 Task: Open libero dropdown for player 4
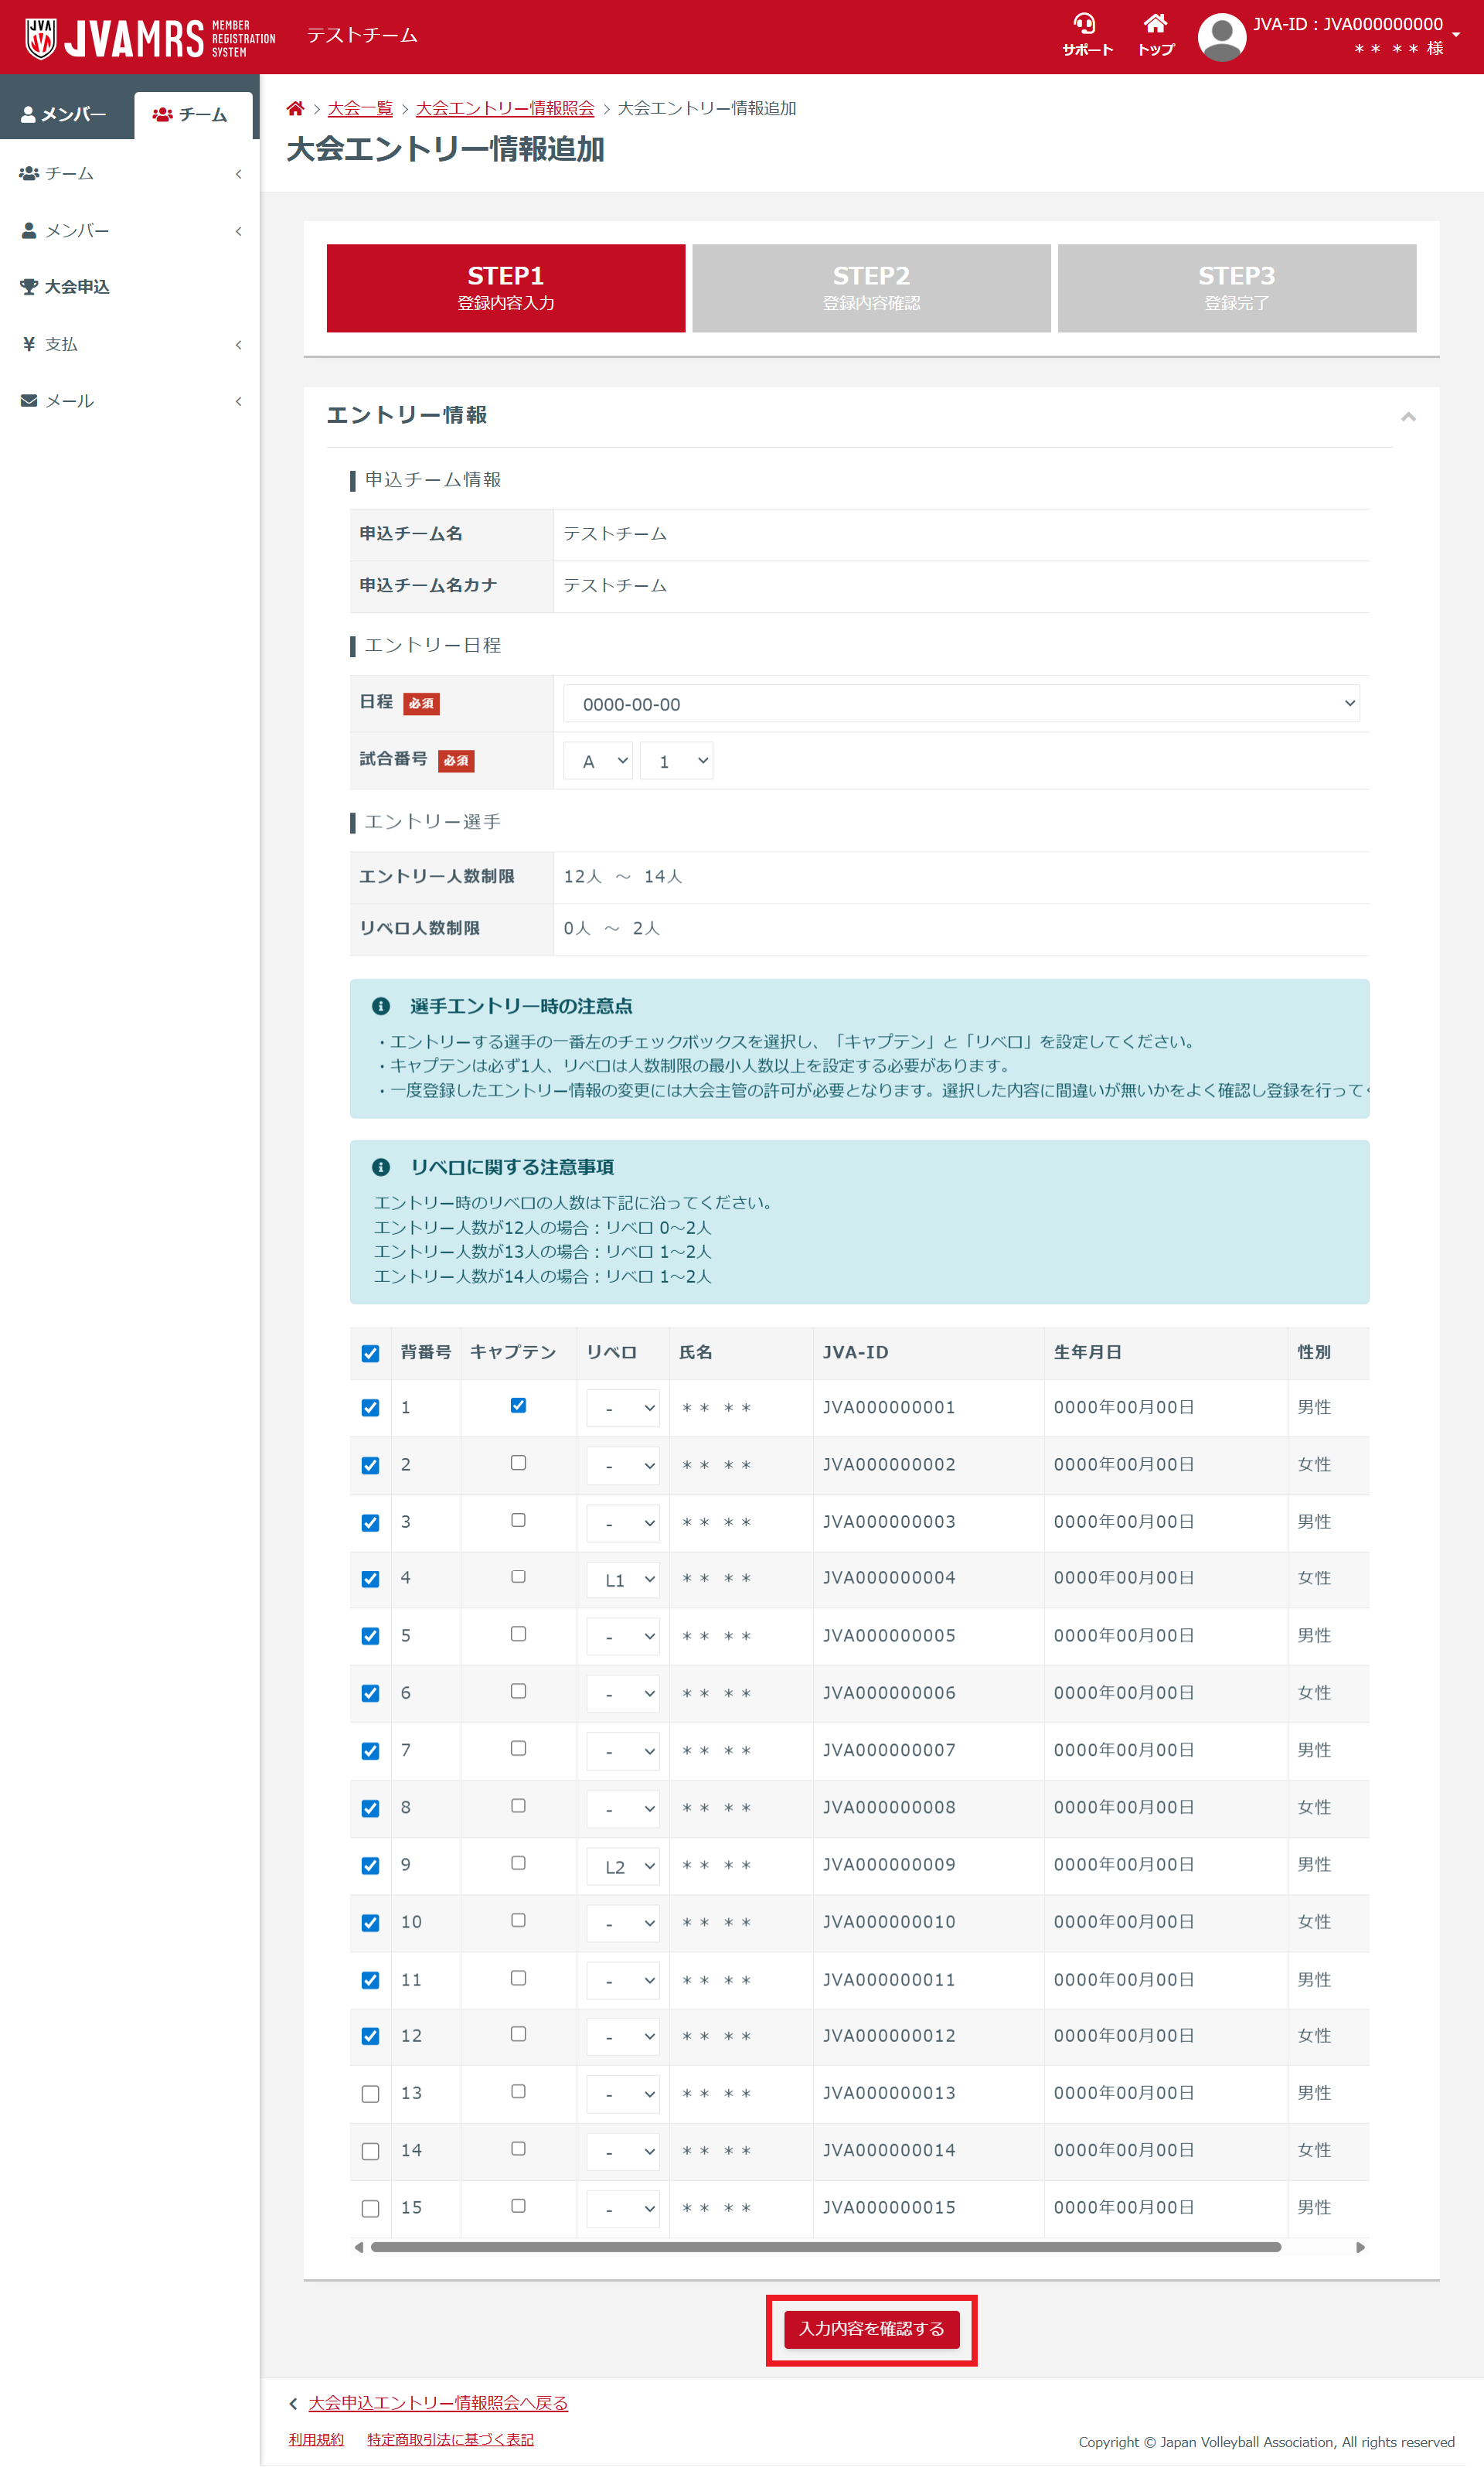point(623,1580)
